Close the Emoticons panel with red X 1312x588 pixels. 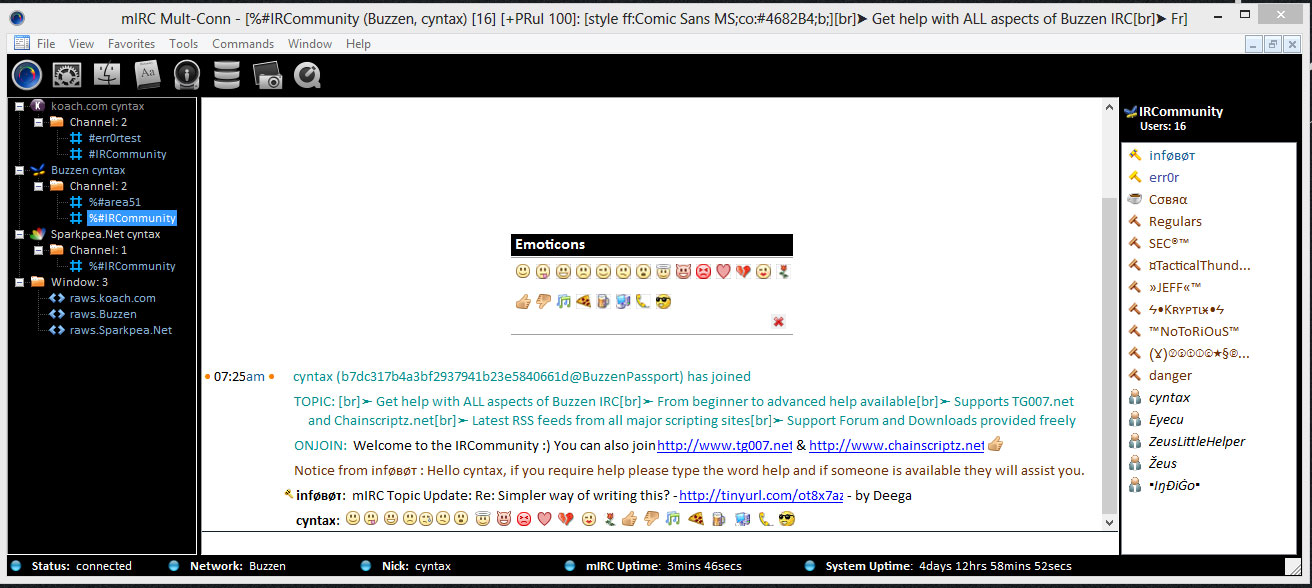778,322
